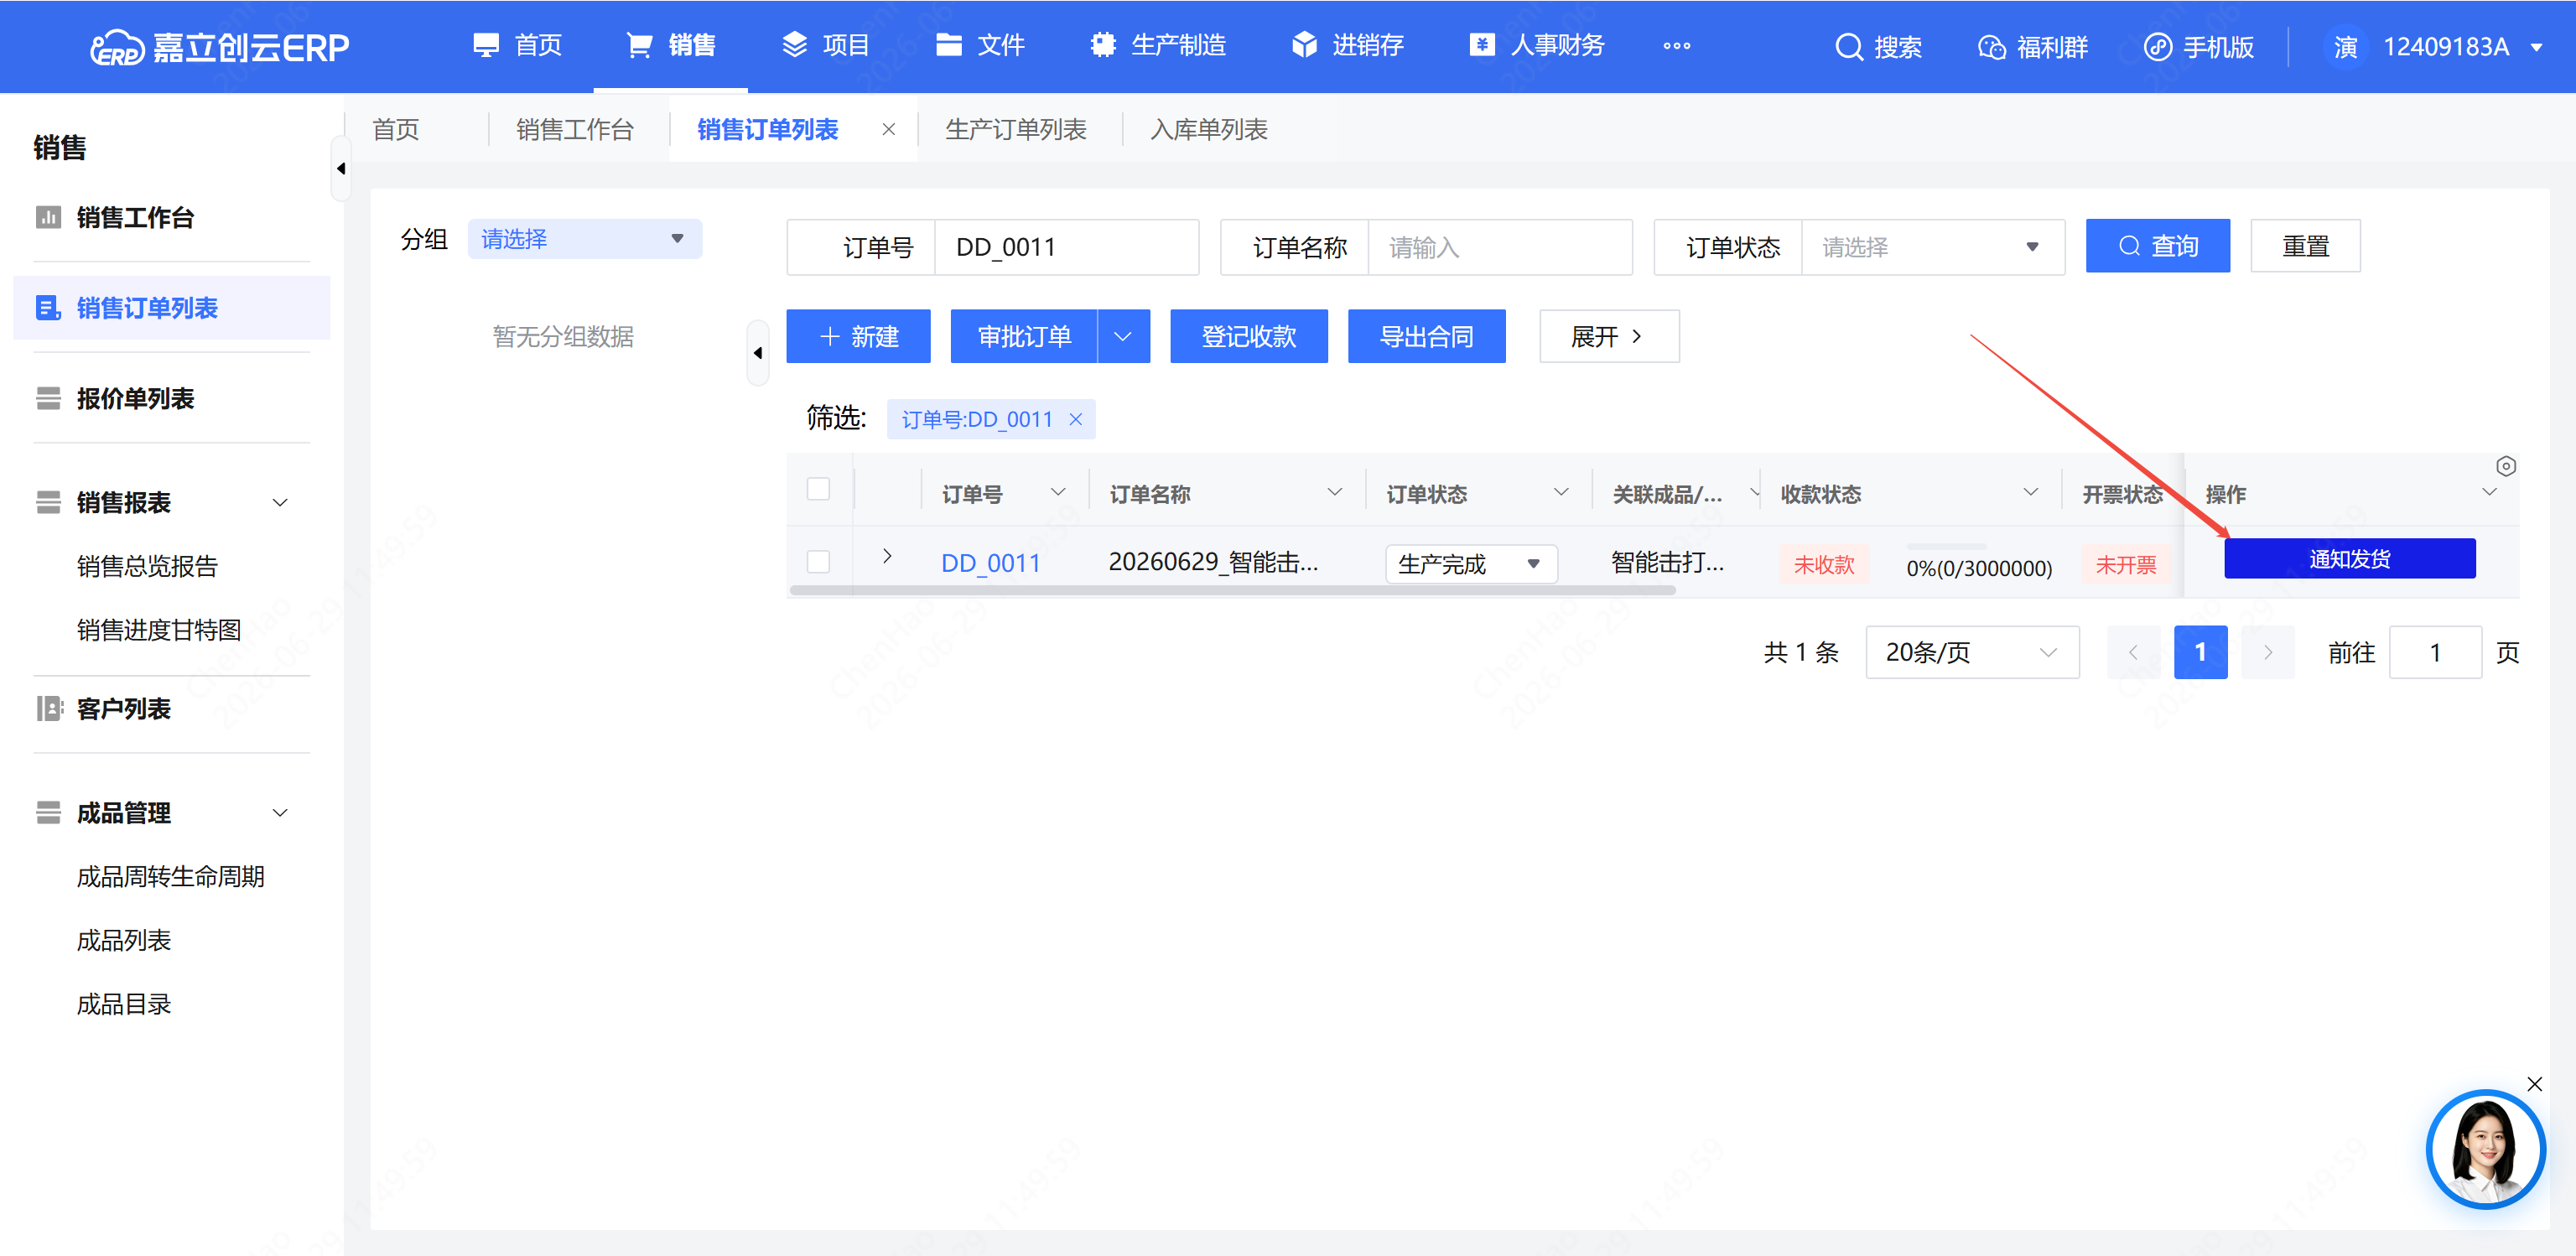This screenshot has width=2576, height=1256.
Task: Open 成品周转生命周期 in the sidebar
Action: (x=171, y=878)
